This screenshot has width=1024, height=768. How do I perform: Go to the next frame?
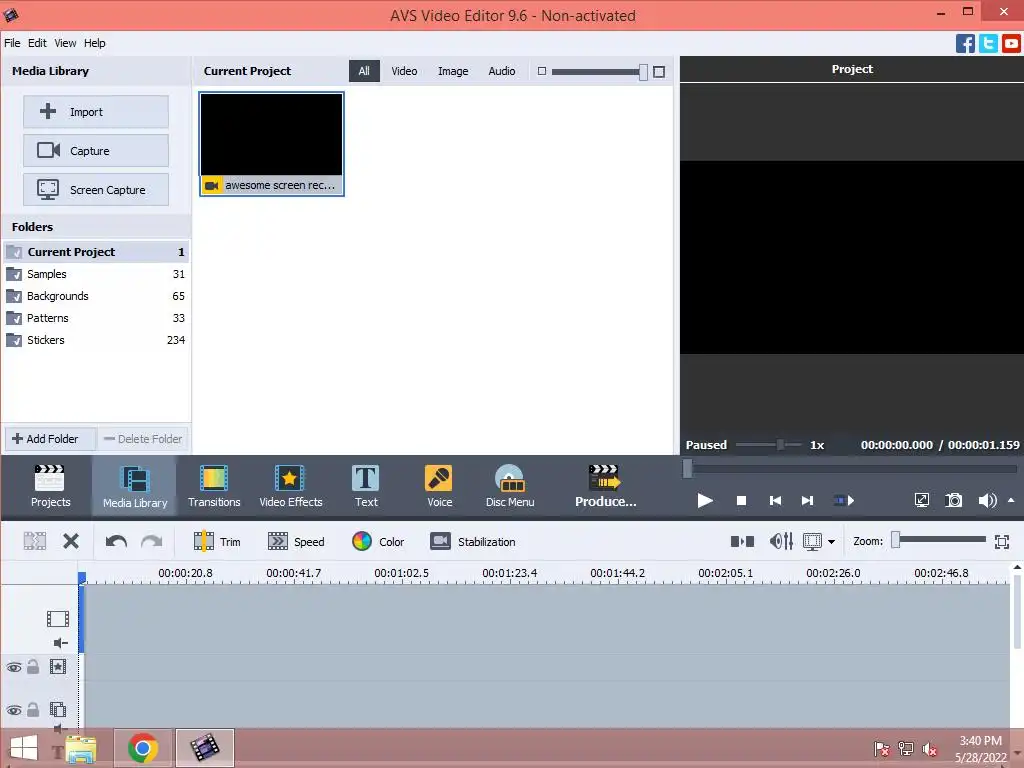807,500
